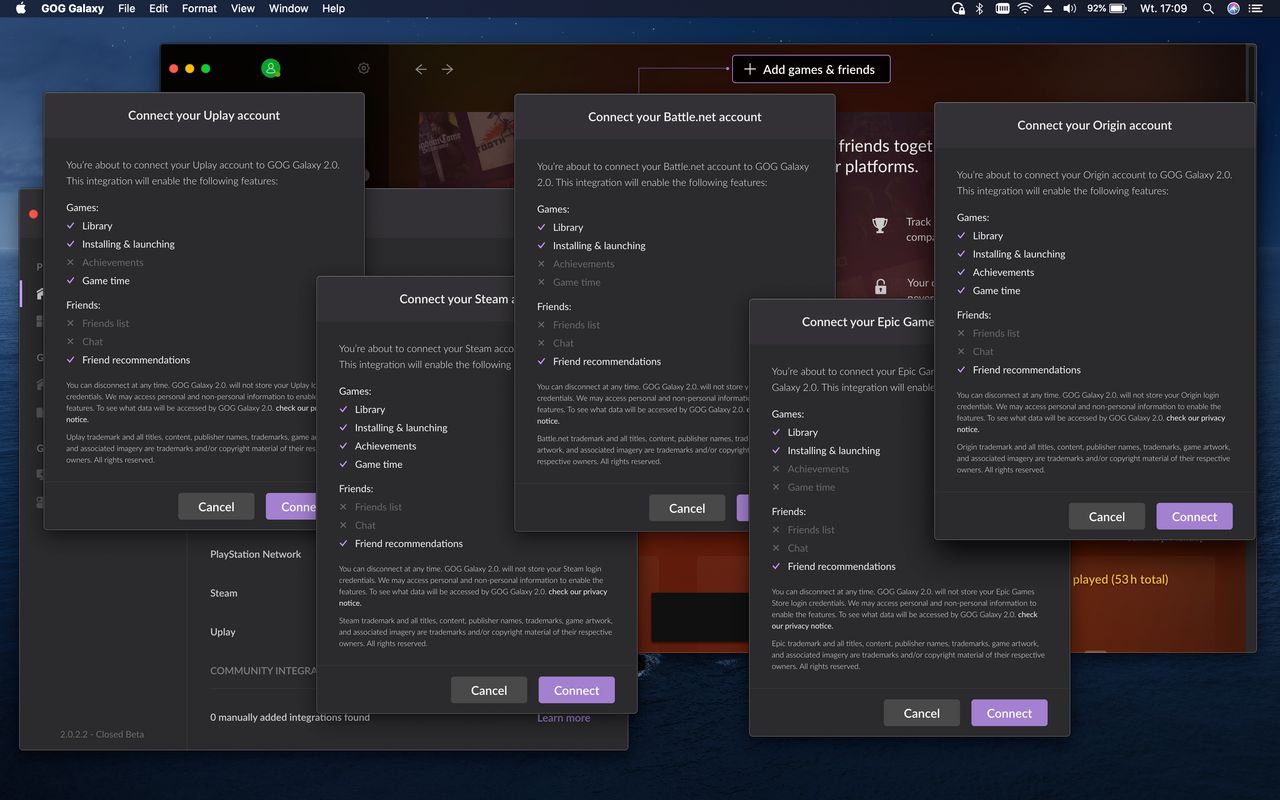
Task: Click Library in the Steam dialog
Action: [x=370, y=409]
